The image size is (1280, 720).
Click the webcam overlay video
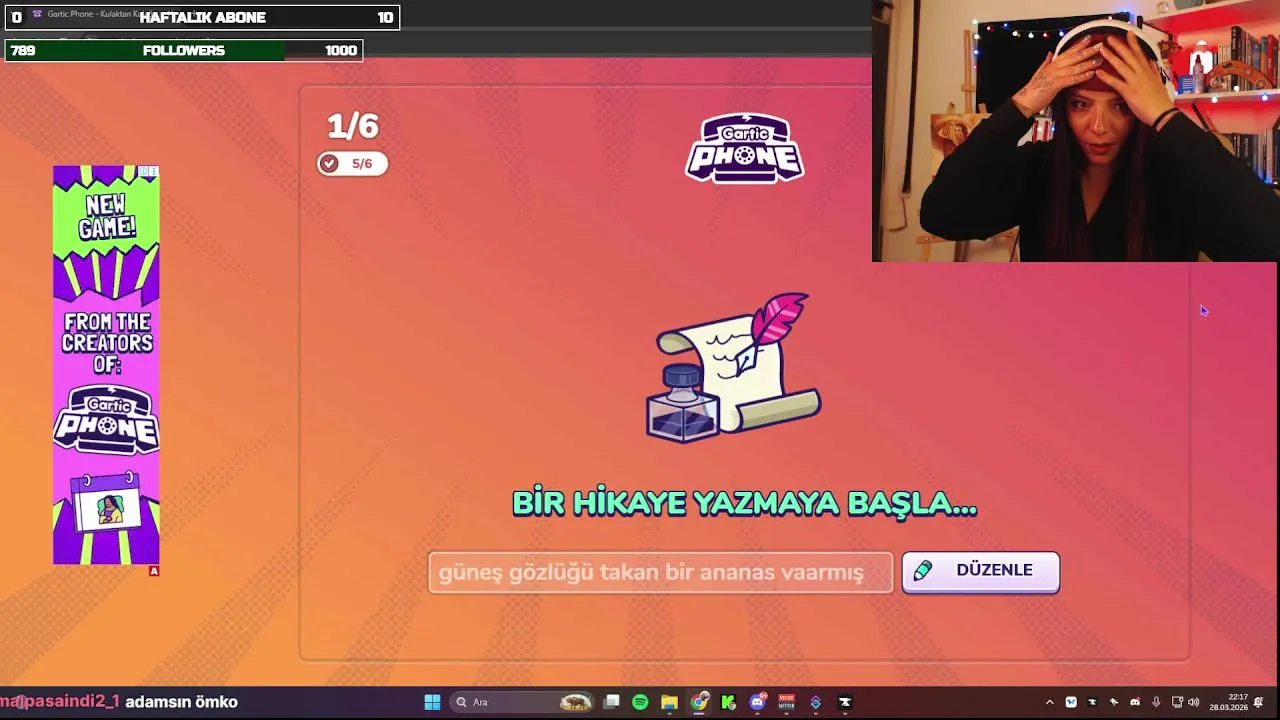pos(1075,131)
